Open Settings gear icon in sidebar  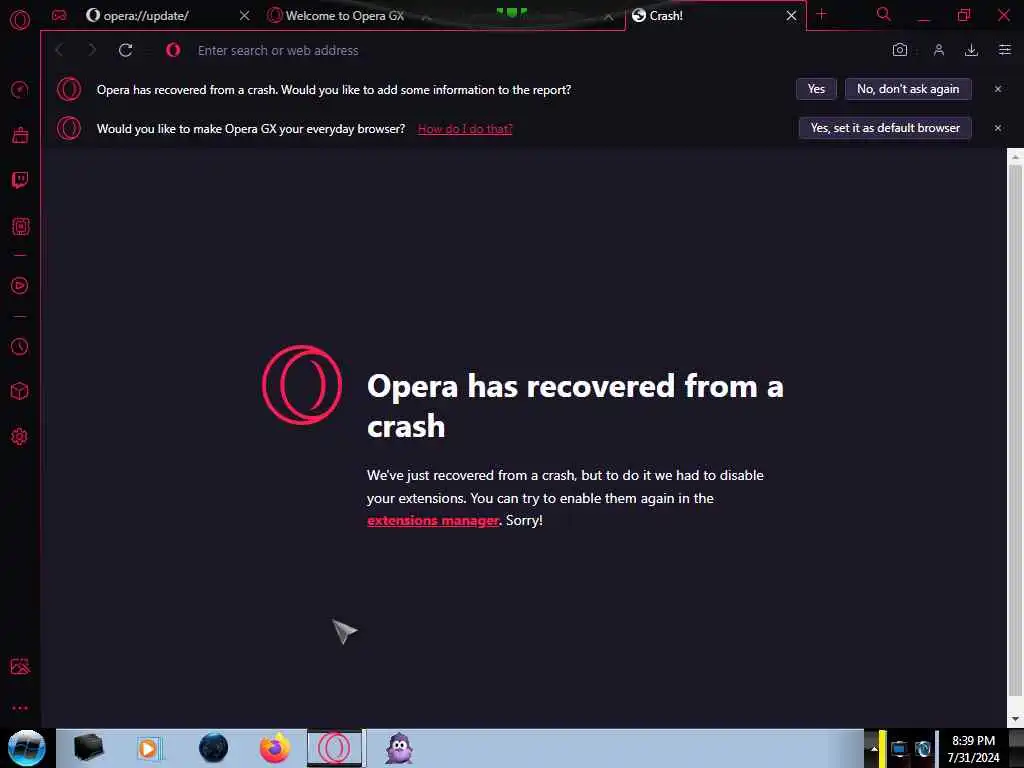pyautogui.click(x=20, y=436)
